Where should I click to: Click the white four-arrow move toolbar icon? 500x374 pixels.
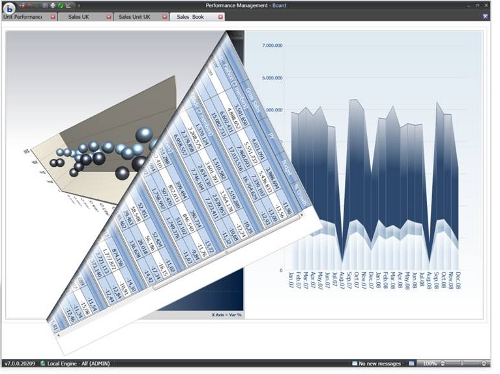pyautogui.click(x=53, y=6)
